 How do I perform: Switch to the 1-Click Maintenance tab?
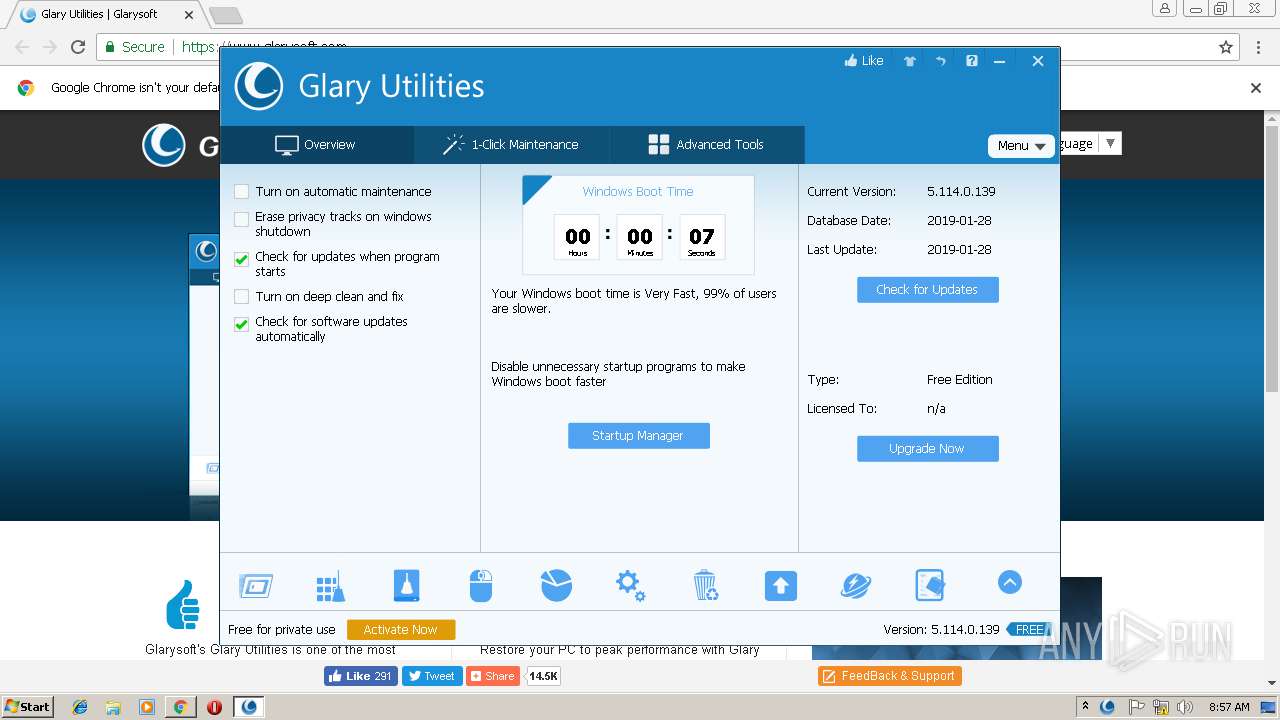click(511, 145)
